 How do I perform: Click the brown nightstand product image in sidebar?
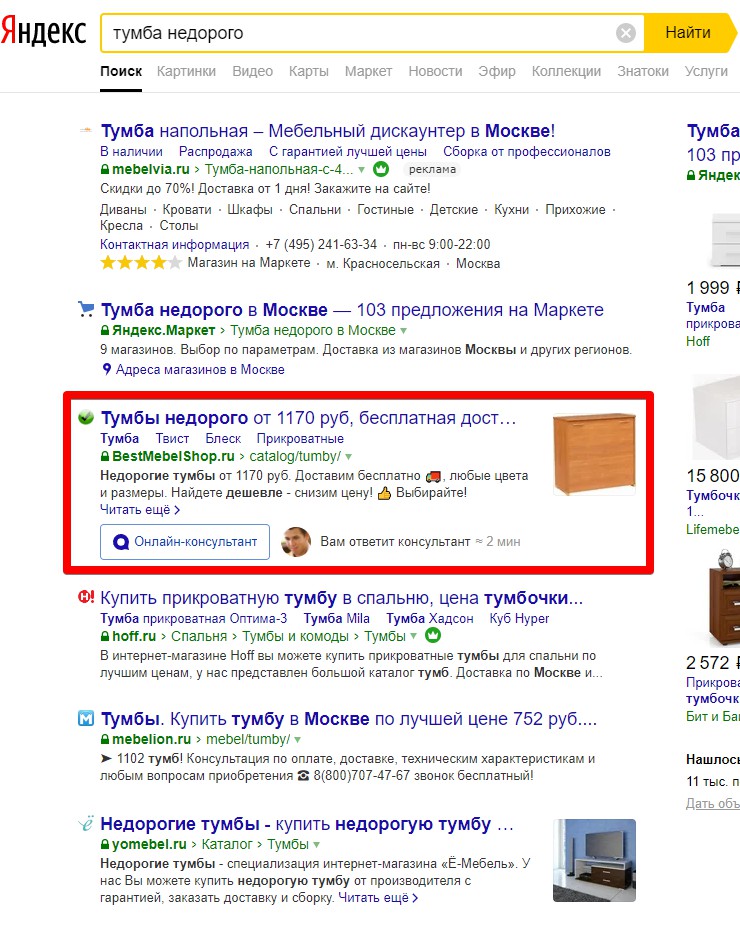pyautogui.click(x=725, y=598)
